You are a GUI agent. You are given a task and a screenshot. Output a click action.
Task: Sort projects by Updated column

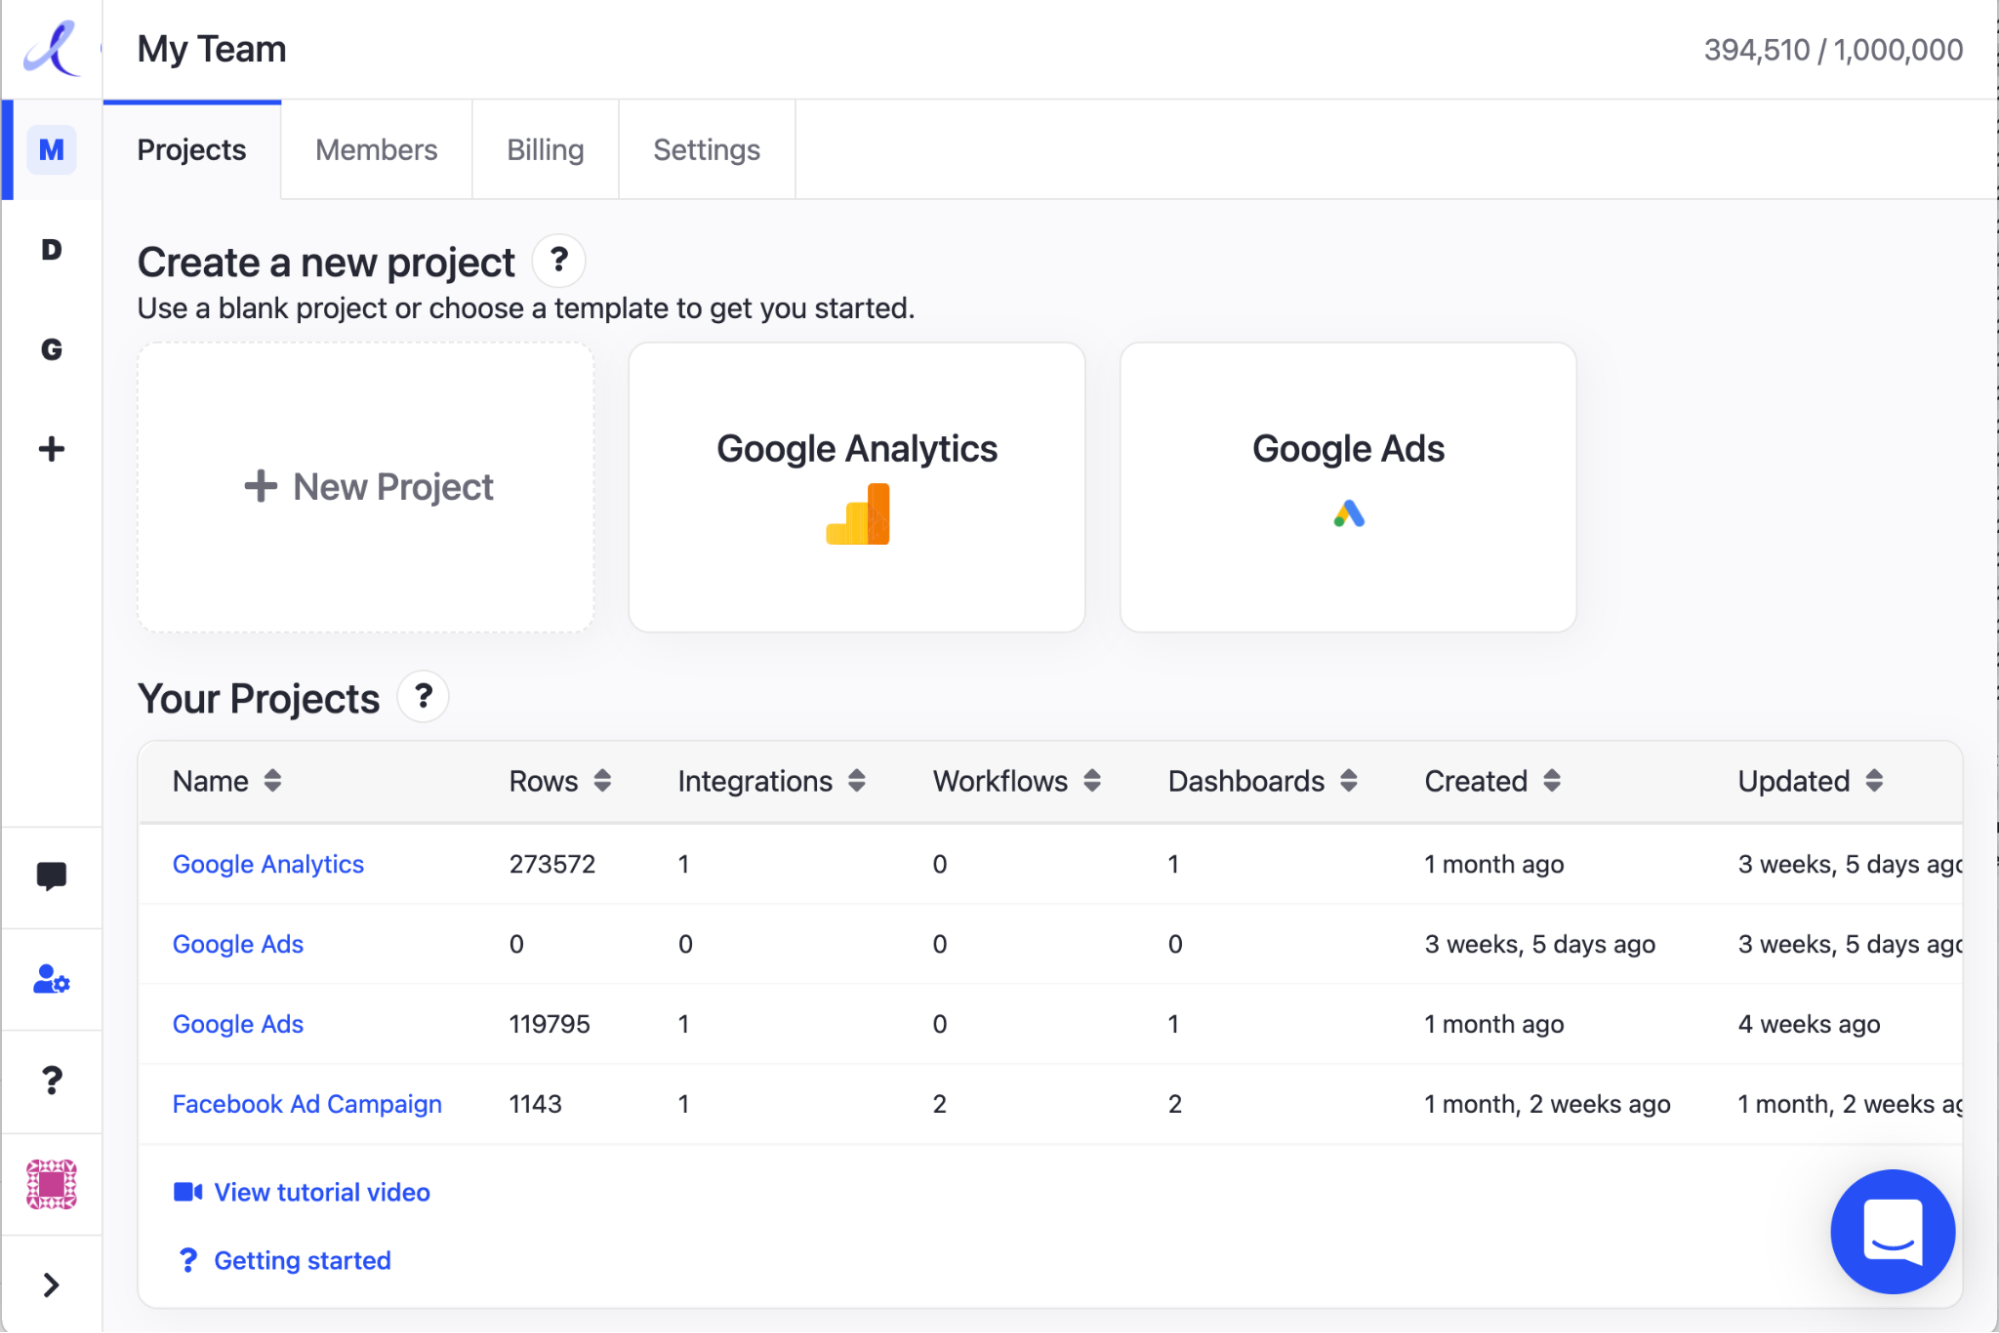(1811, 781)
